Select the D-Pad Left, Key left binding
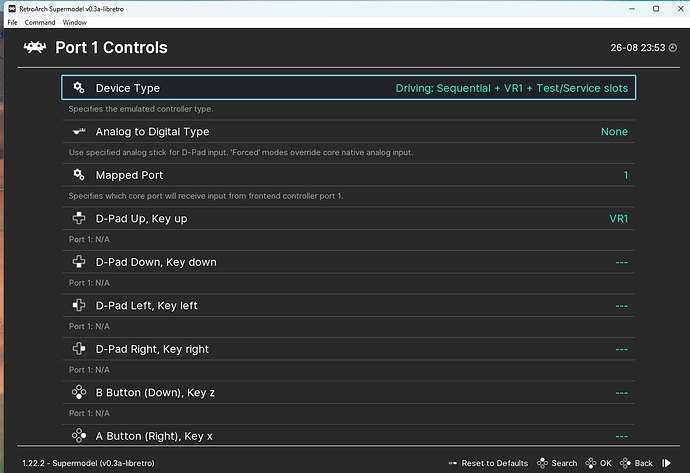This screenshot has width=690, height=473. tap(349, 305)
